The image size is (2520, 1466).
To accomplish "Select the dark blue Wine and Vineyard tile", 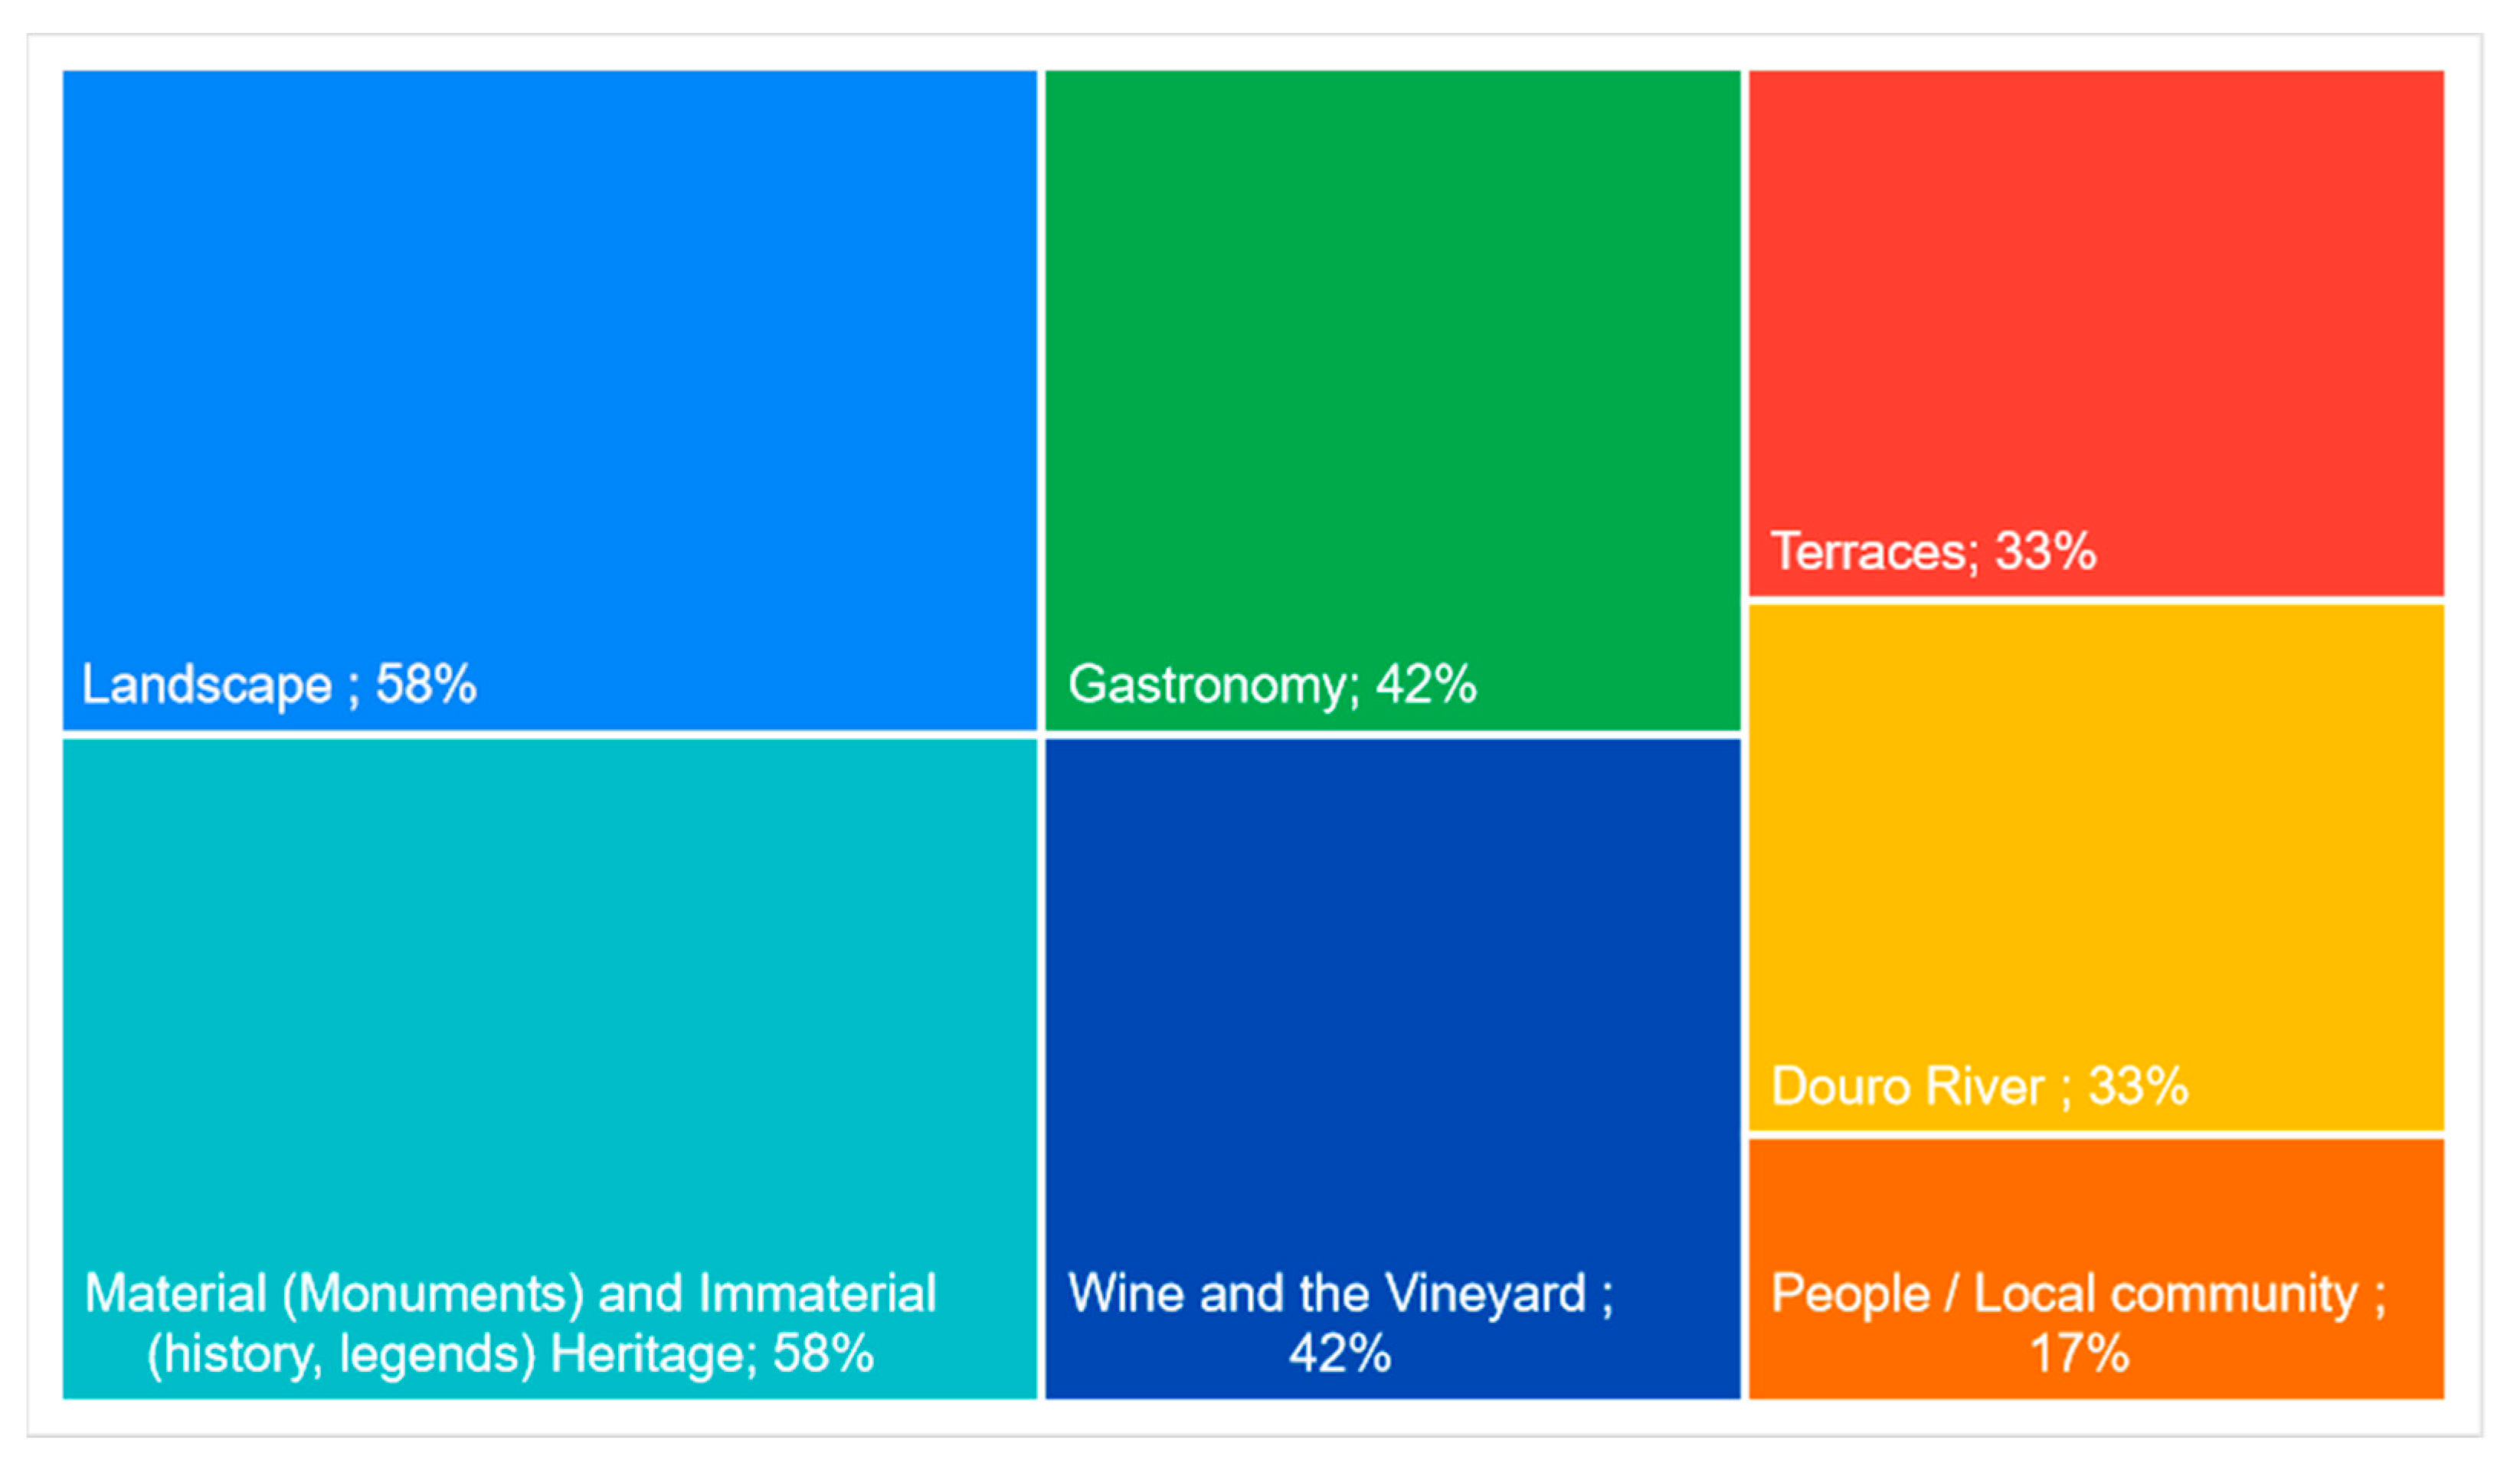I will point(1392,1000).
